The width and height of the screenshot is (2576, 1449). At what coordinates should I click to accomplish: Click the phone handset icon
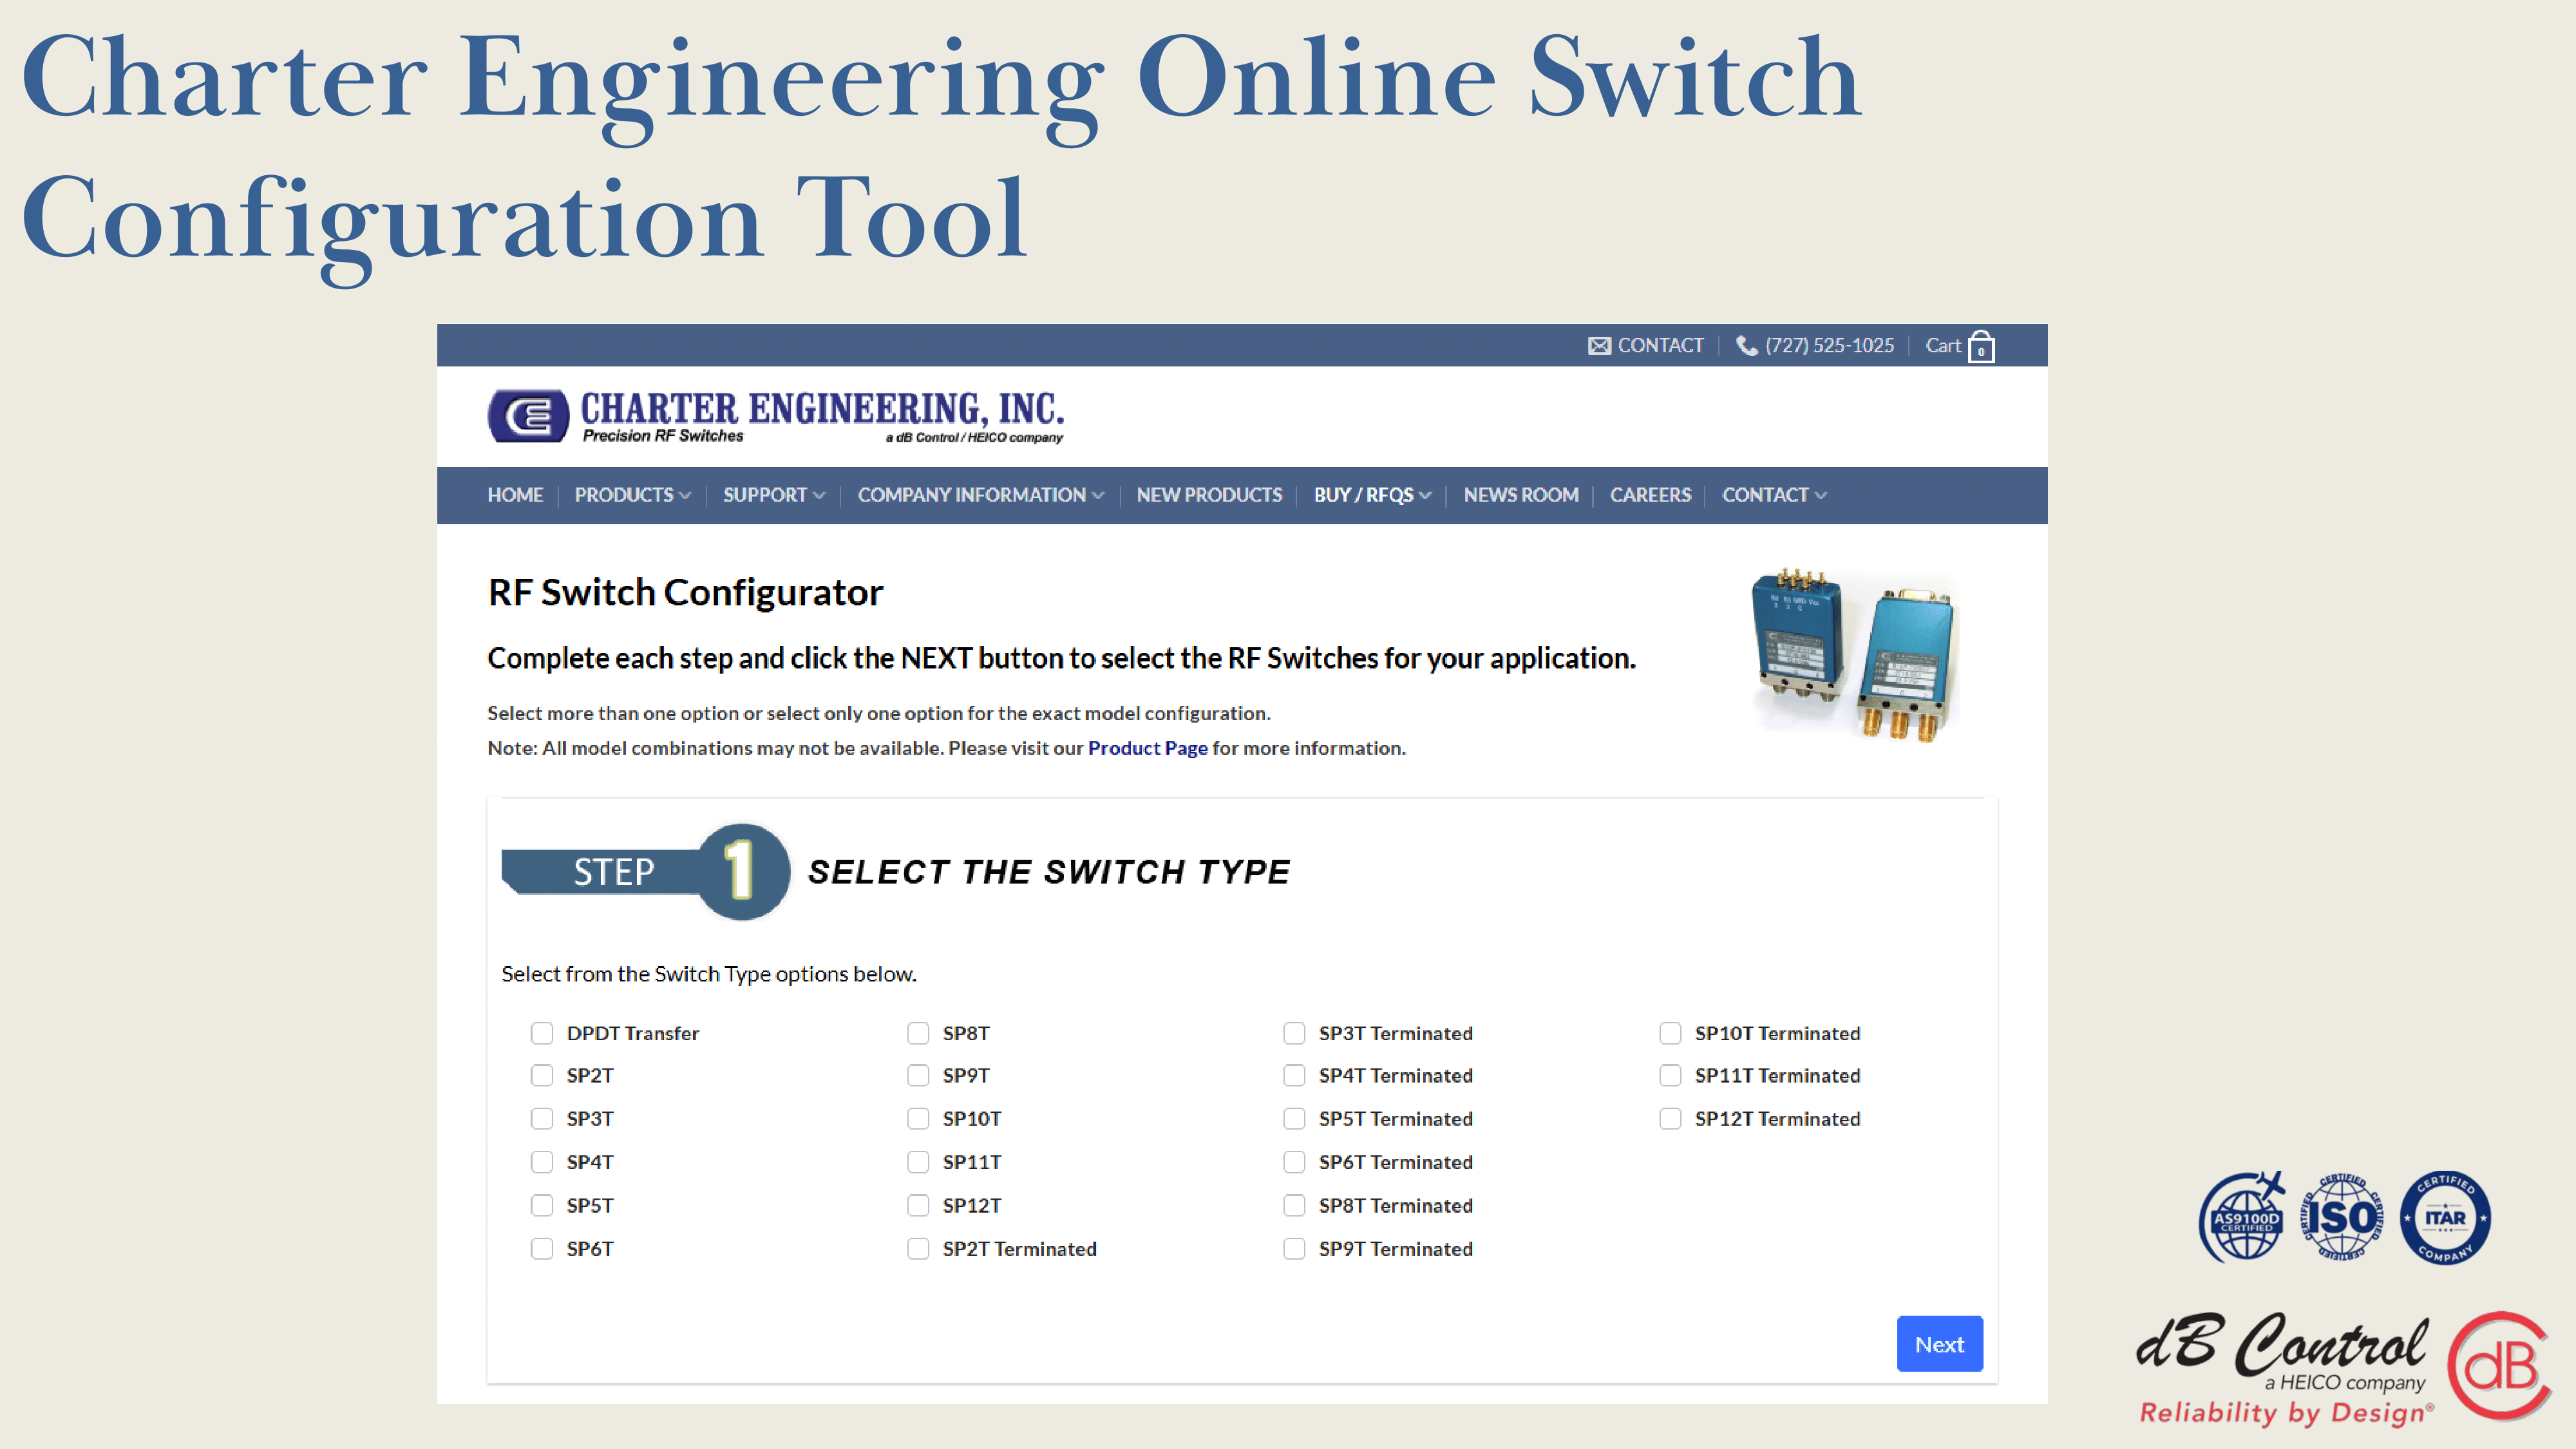pyautogui.click(x=1747, y=345)
